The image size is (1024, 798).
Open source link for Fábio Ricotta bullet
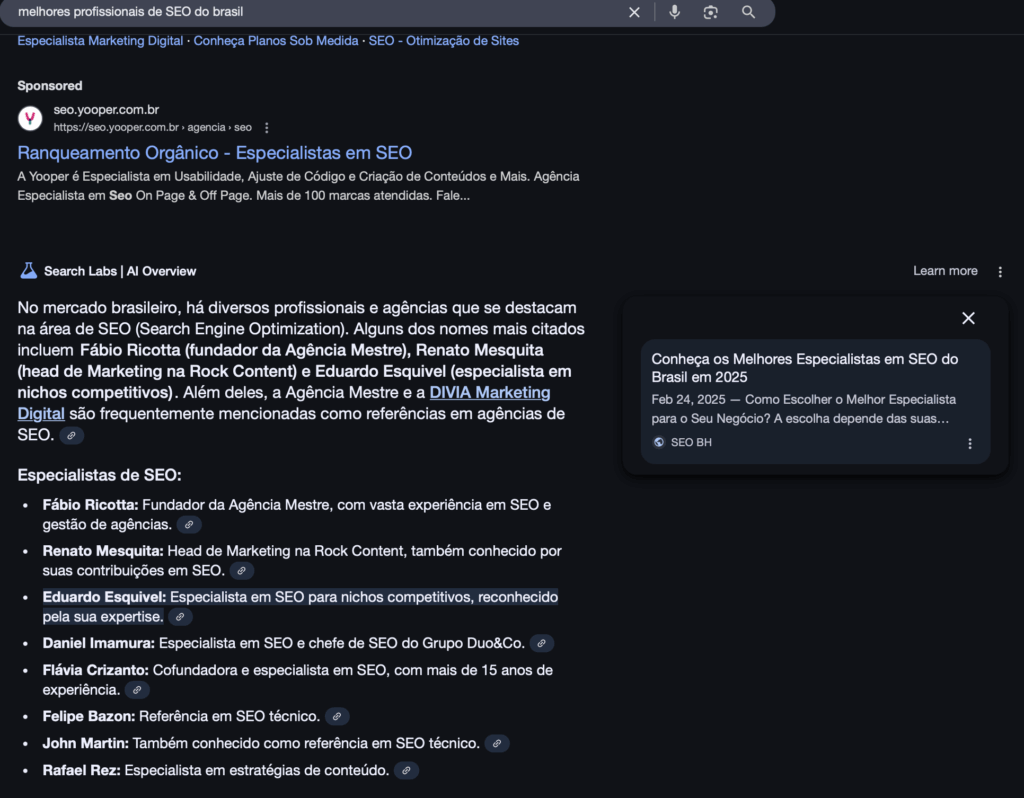click(x=189, y=525)
